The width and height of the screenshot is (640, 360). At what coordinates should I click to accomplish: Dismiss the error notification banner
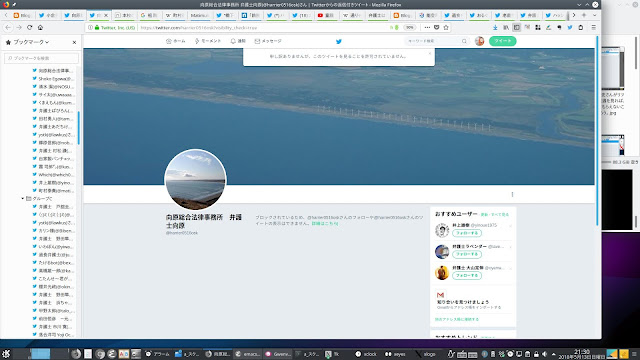(x=429, y=53)
